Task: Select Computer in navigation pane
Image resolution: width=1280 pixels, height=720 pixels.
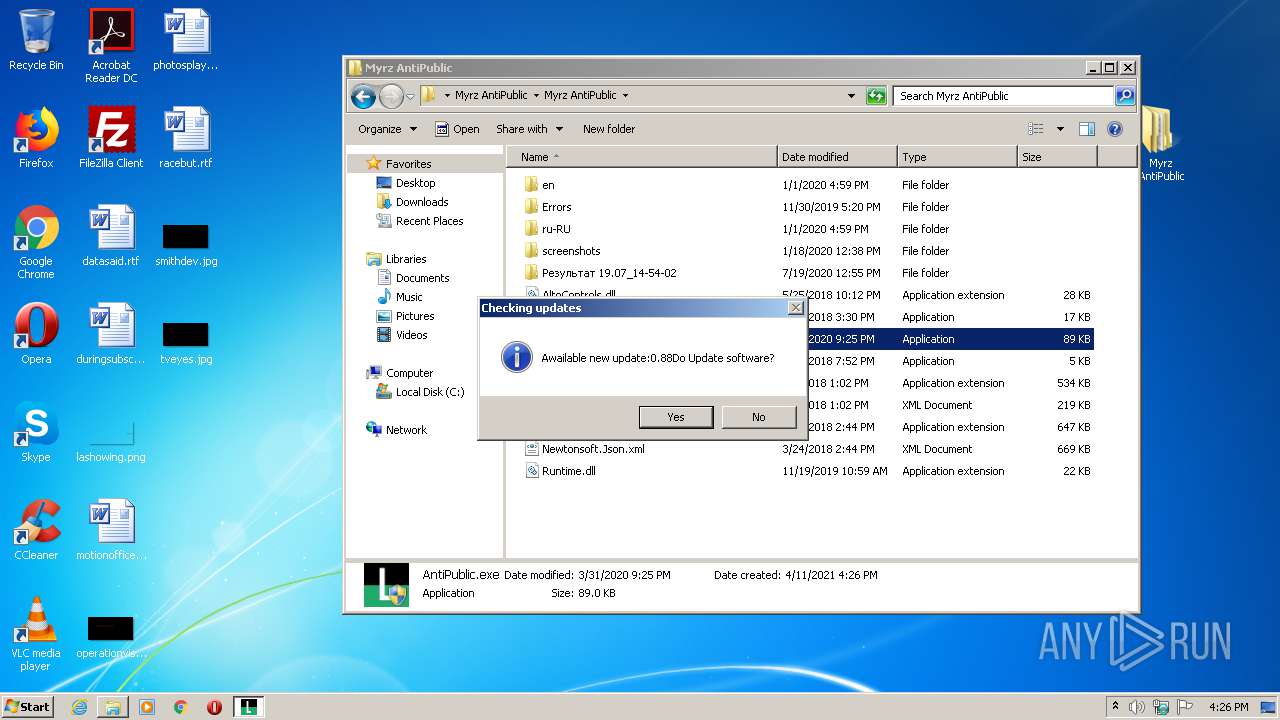Action: pyautogui.click(x=409, y=373)
